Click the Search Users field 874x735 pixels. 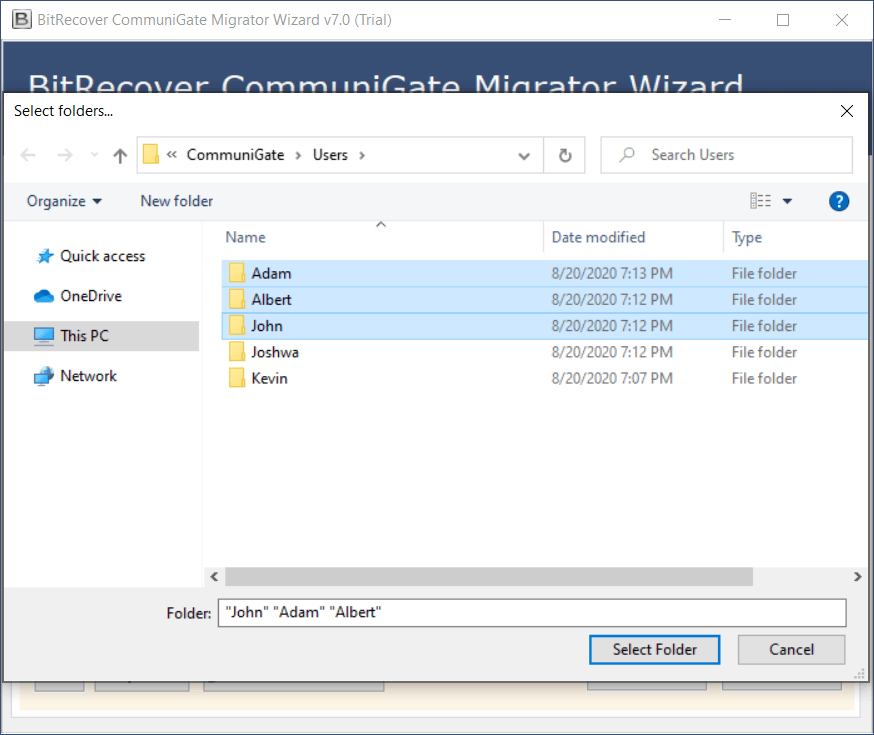click(x=726, y=155)
